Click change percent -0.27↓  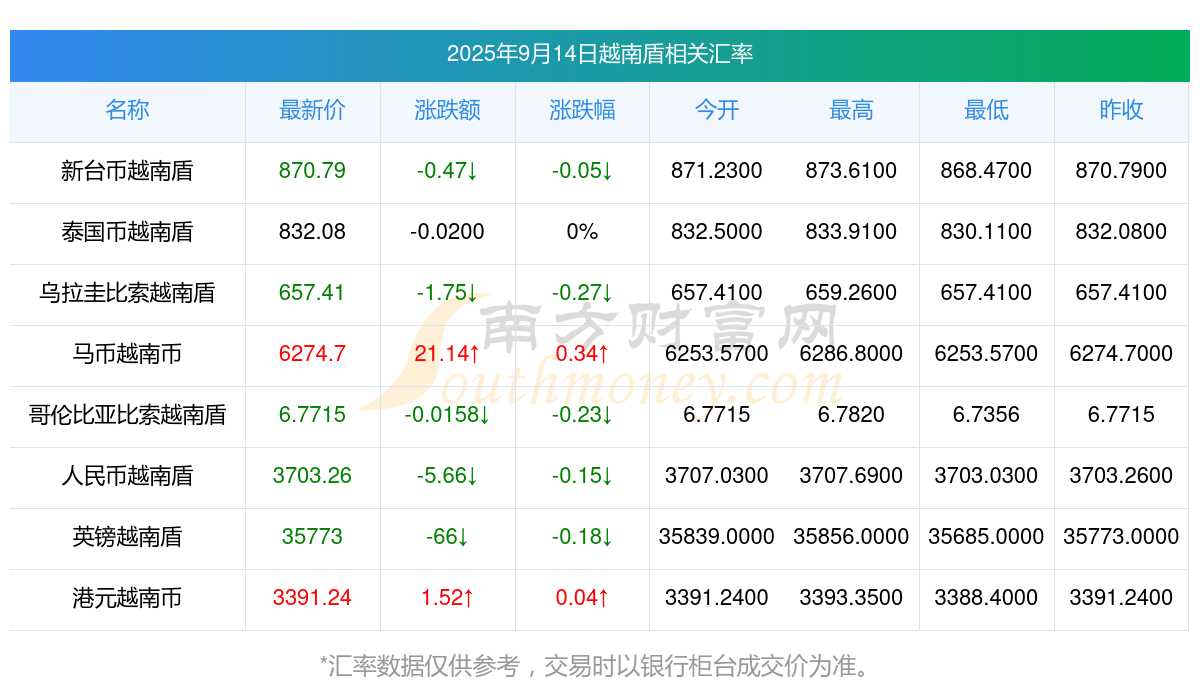(x=582, y=293)
